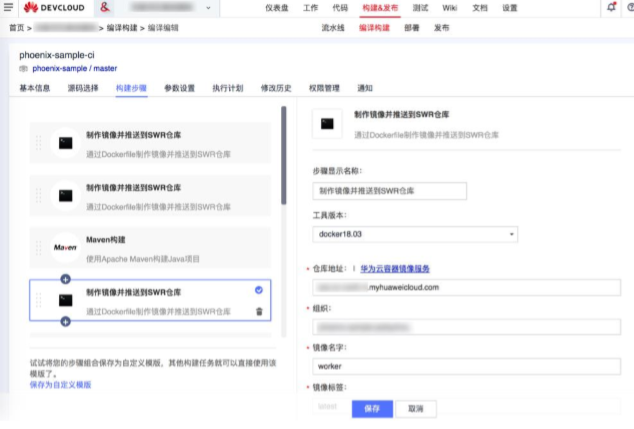
Task: Switch to the 权限管理 tab
Action: pyautogui.click(x=324, y=88)
